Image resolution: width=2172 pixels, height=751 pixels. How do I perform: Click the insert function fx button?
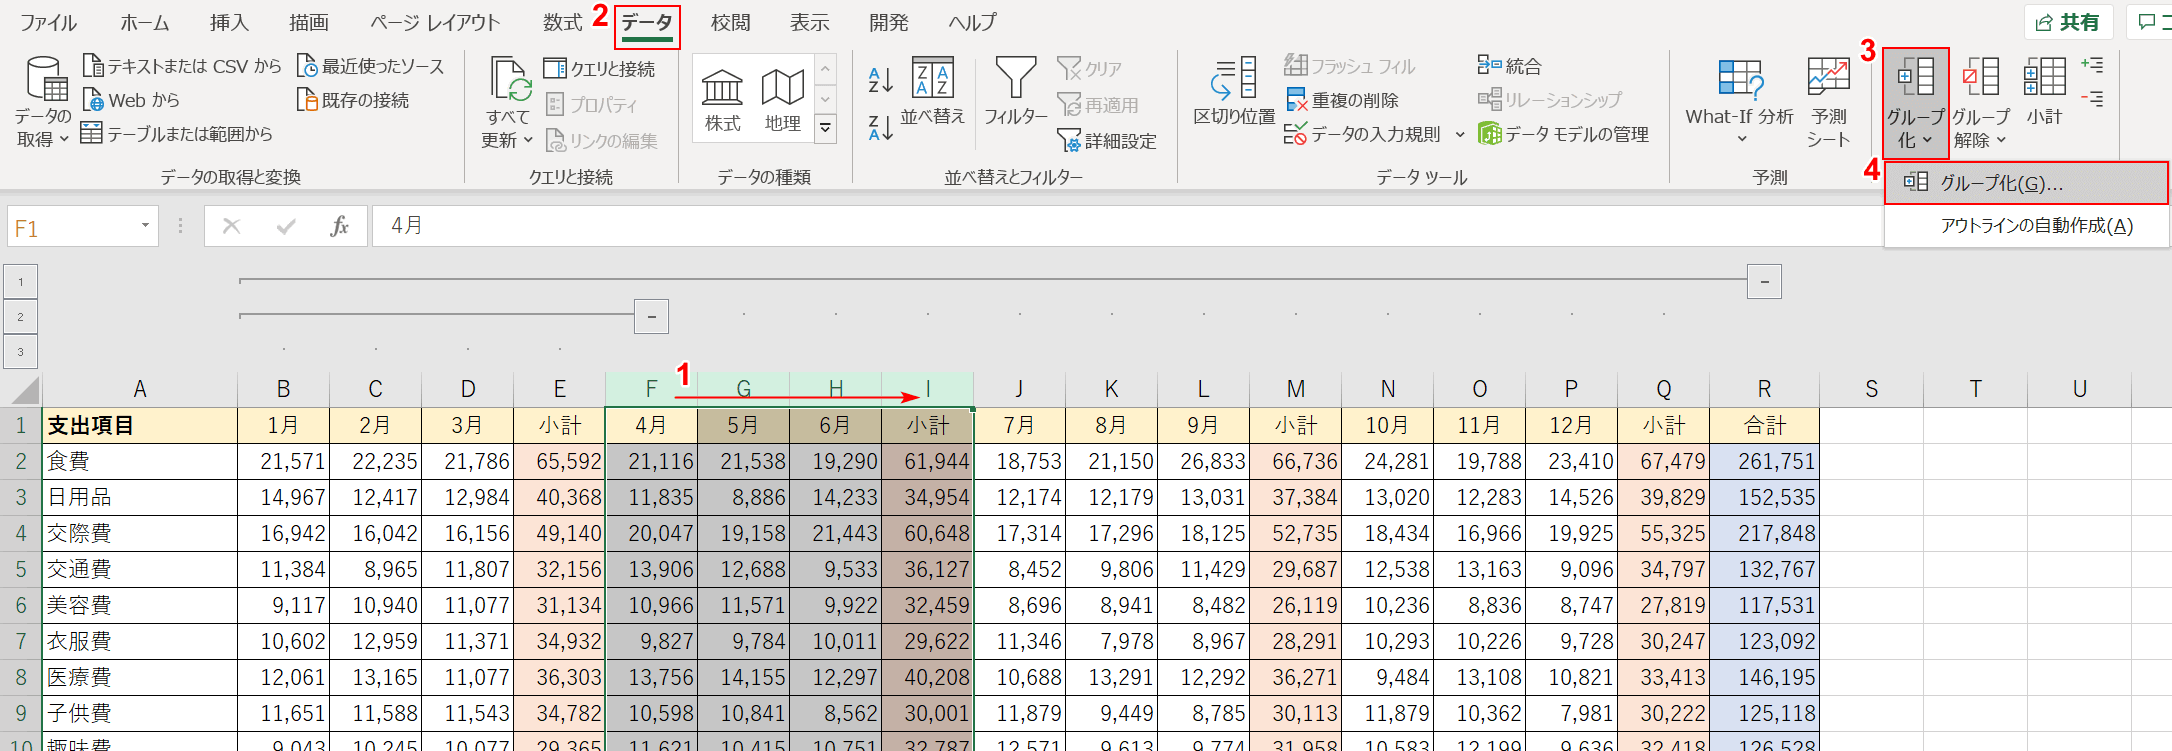339,226
